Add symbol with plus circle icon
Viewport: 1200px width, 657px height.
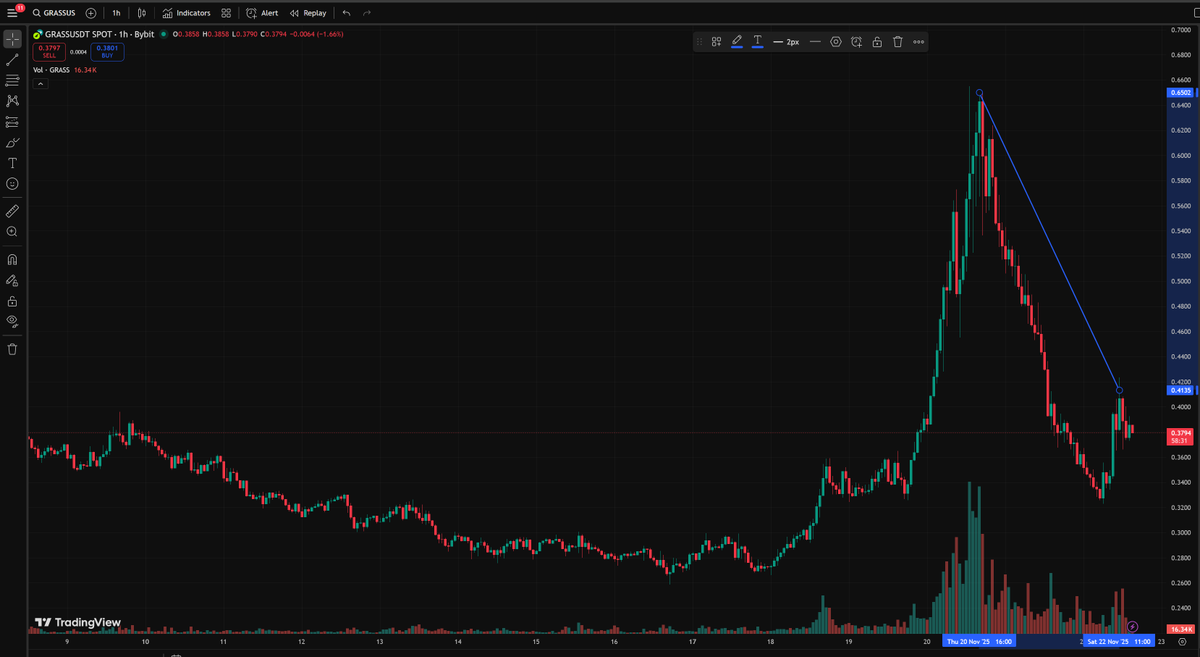(91, 13)
